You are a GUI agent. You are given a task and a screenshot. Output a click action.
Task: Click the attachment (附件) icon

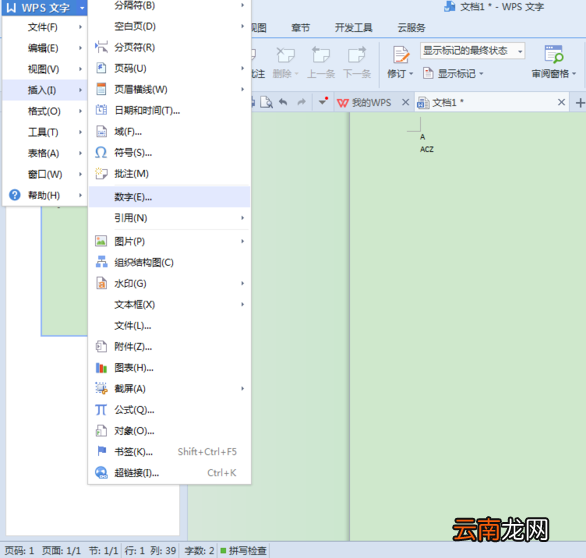click(101, 346)
